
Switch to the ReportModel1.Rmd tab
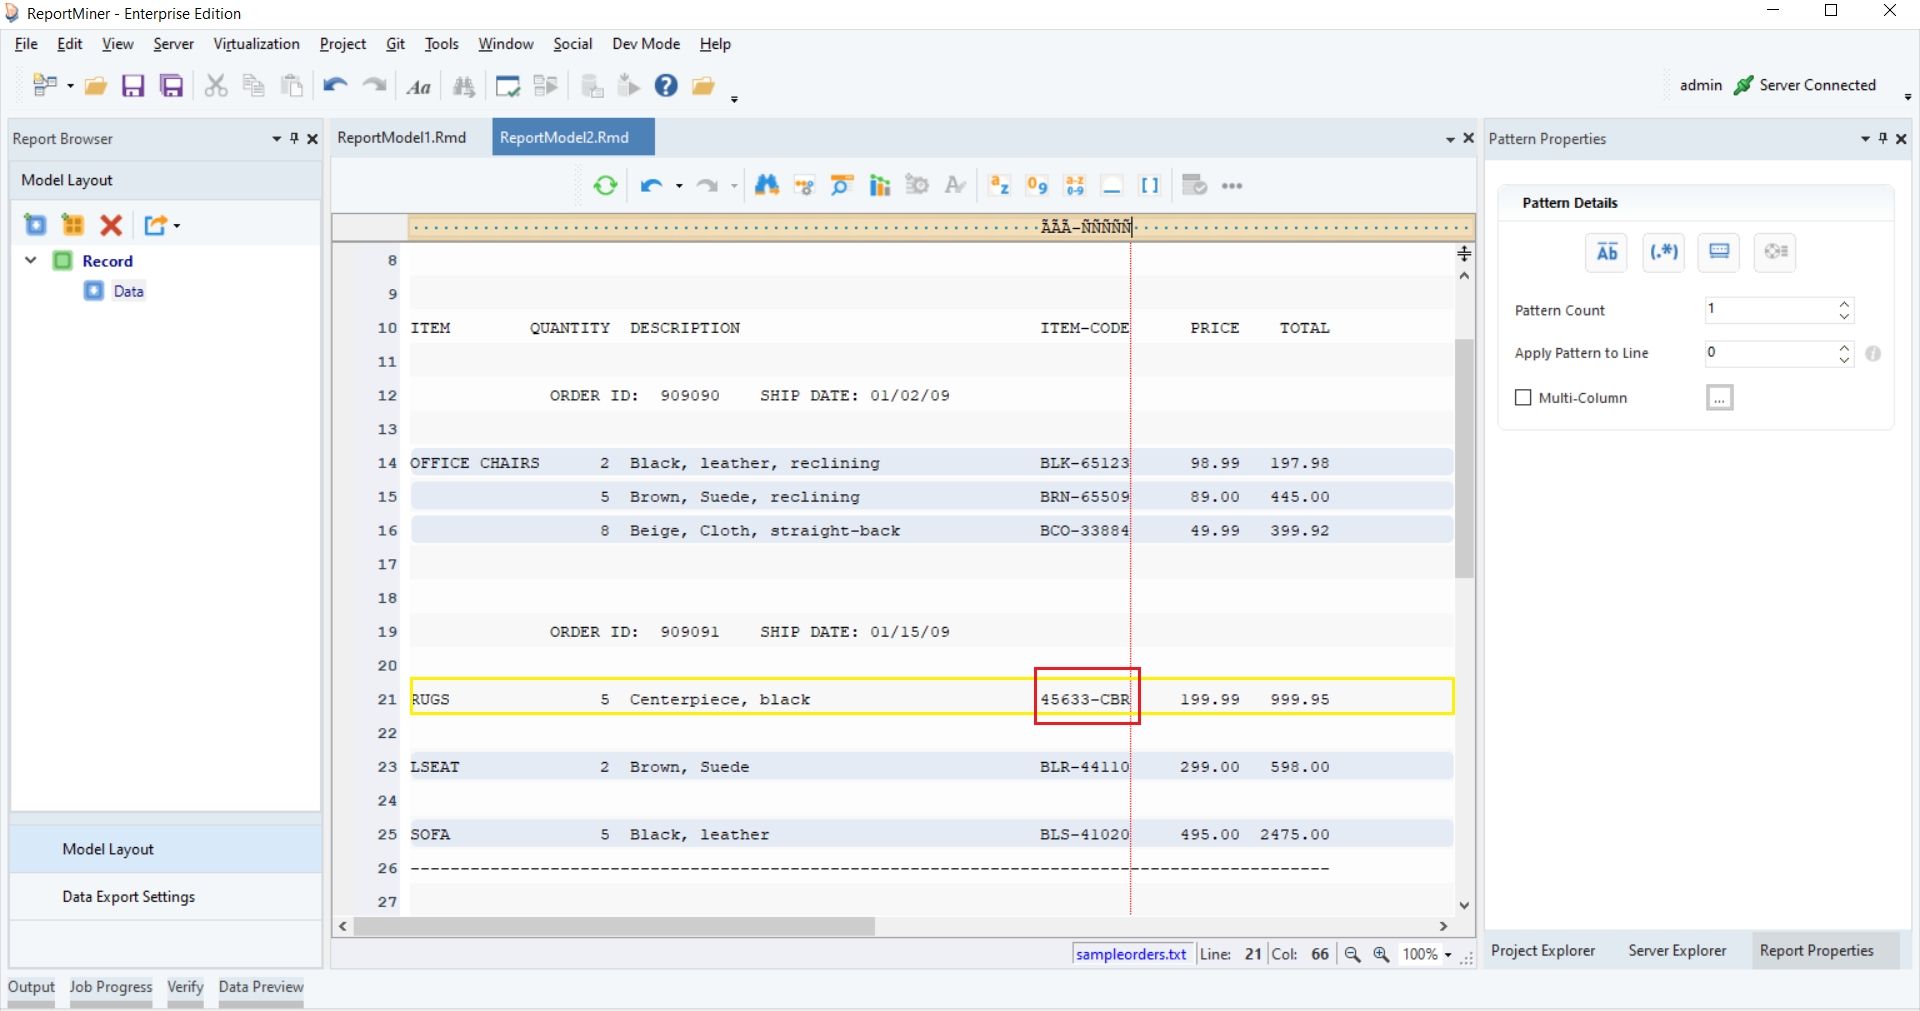tap(402, 138)
